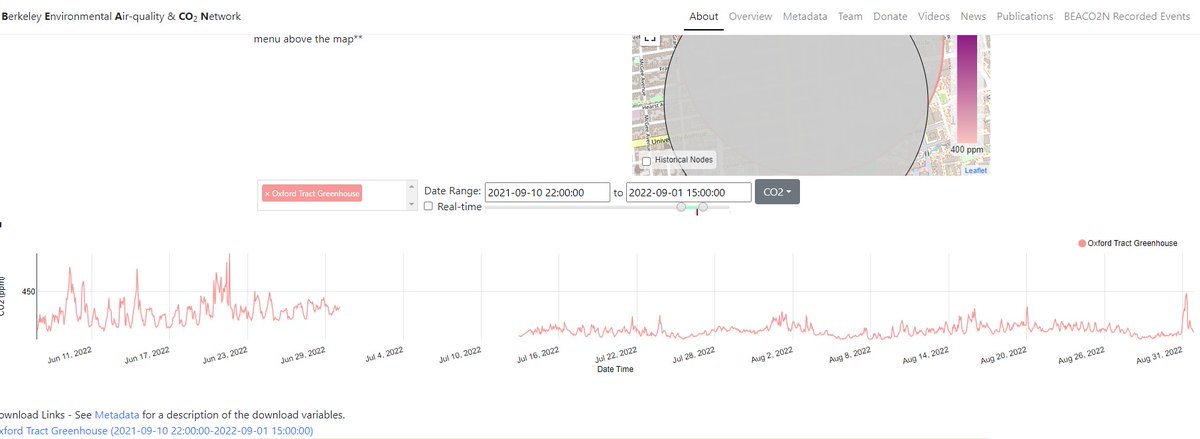1200x439 pixels.
Task: Click the end date range input field
Action: point(689,192)
